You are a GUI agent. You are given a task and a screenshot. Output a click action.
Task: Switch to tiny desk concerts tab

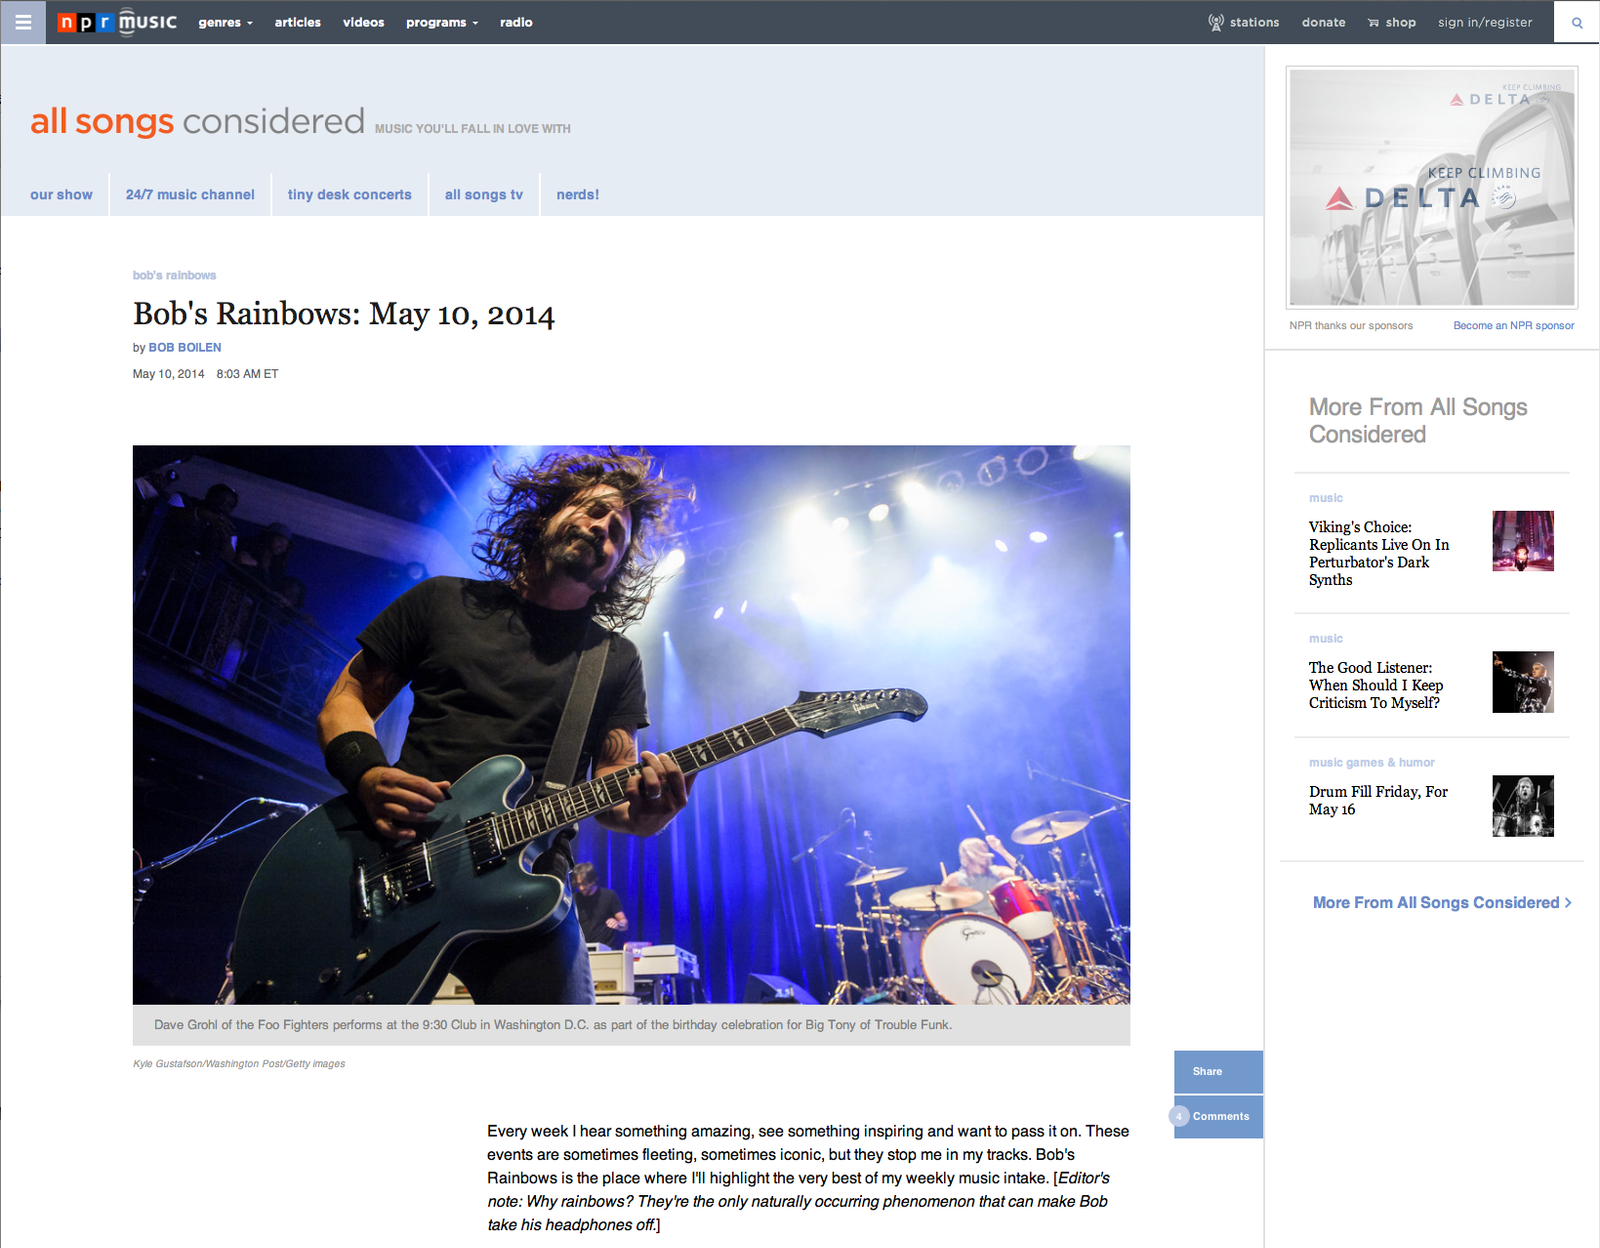(x=349, y=195)
